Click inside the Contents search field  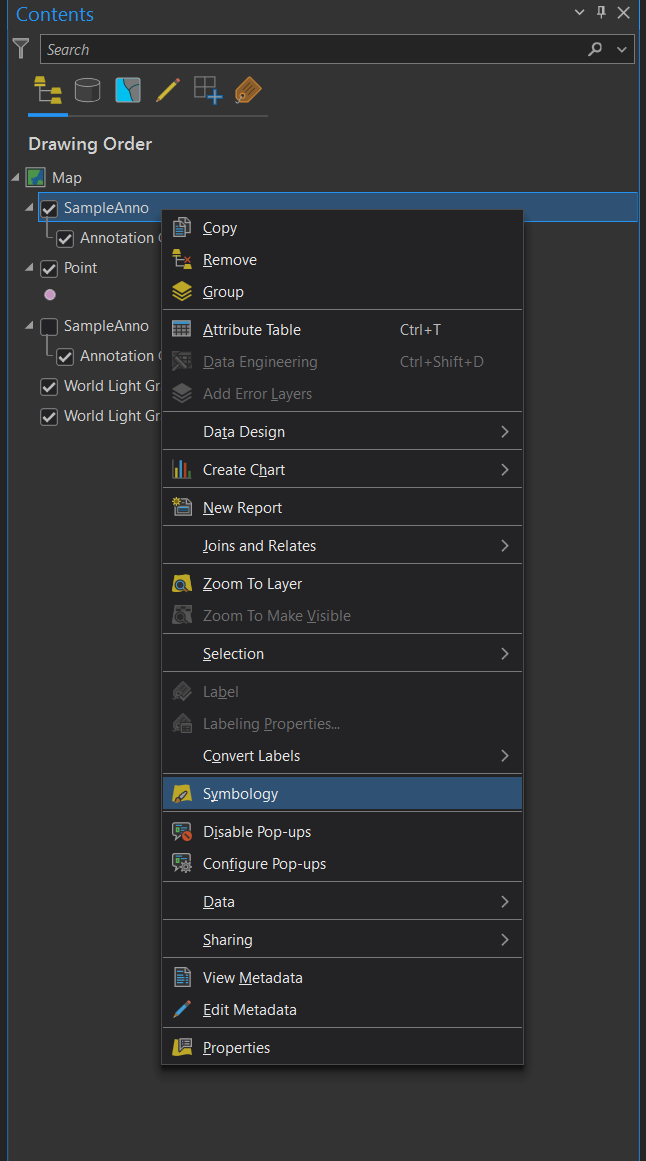pos(300,48)
